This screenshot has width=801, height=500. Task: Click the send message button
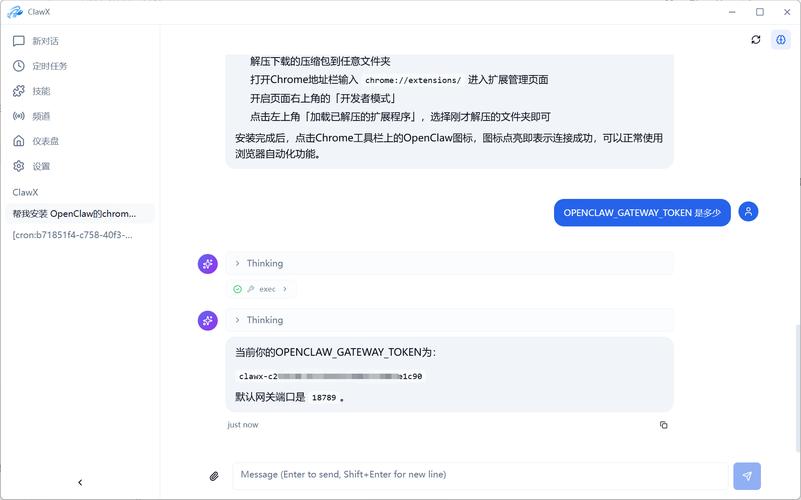click(x=747, y=476)
